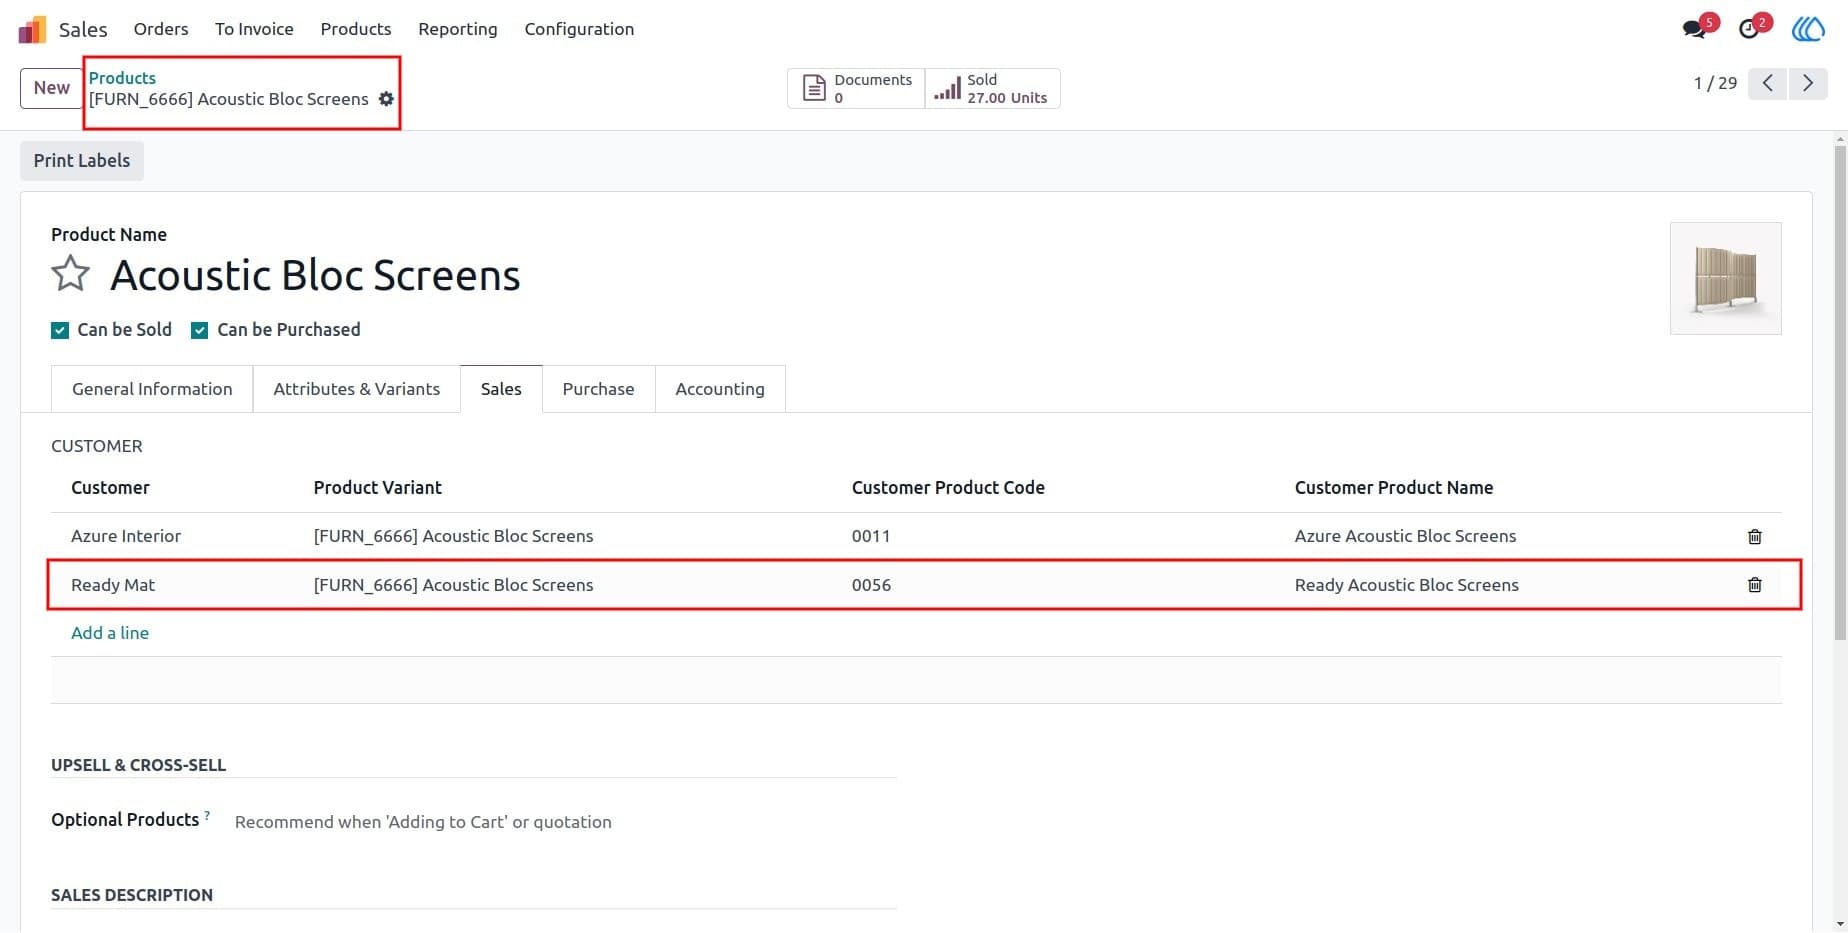Click Azure Acoustic Bloc Screens name cell
1848x933 pixels.
[1405, 536]
